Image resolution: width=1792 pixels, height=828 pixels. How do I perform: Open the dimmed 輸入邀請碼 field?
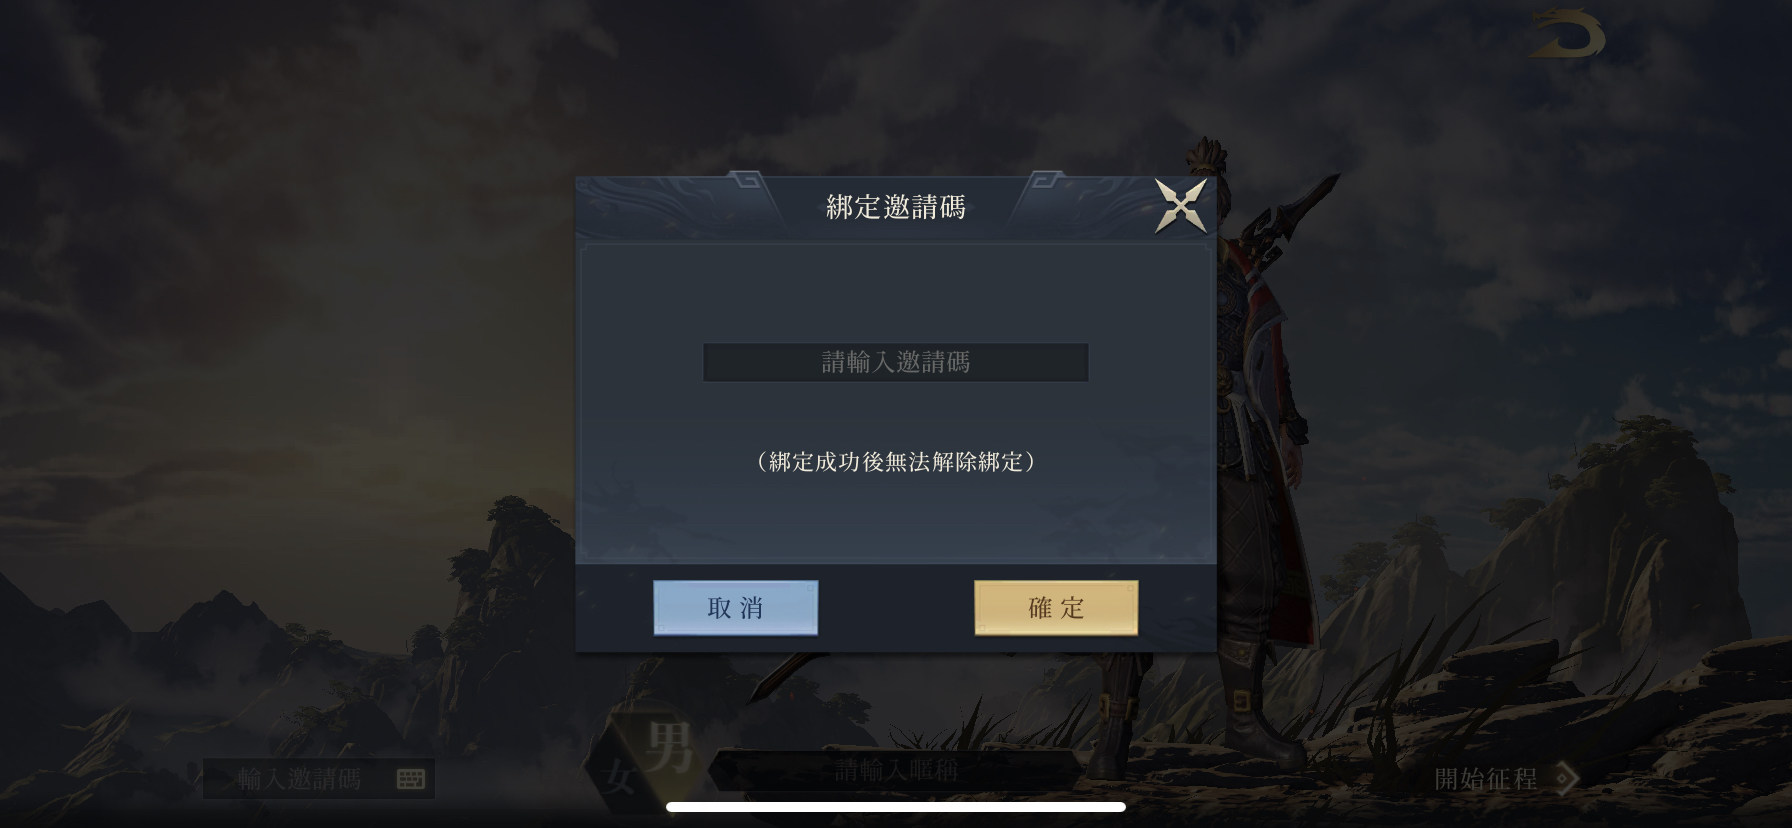(318, 778)
